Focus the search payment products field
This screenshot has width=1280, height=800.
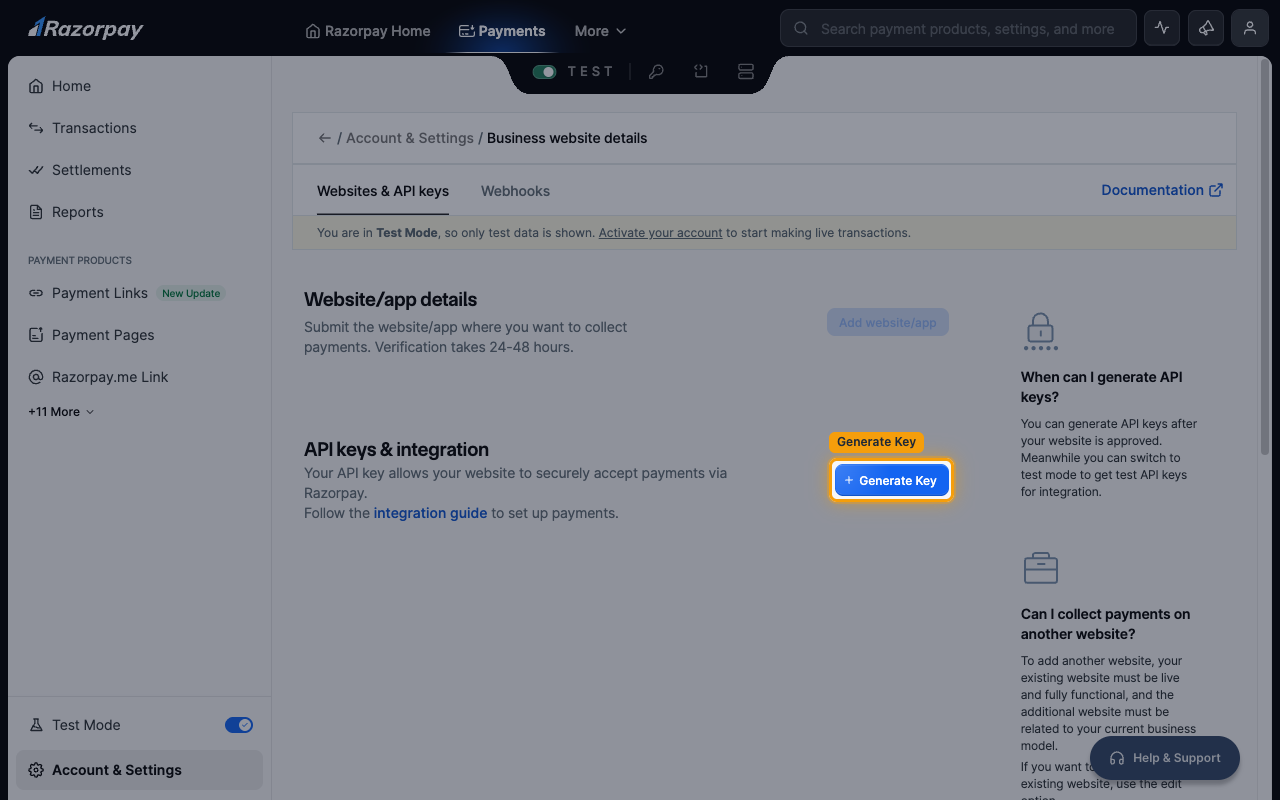958,29
